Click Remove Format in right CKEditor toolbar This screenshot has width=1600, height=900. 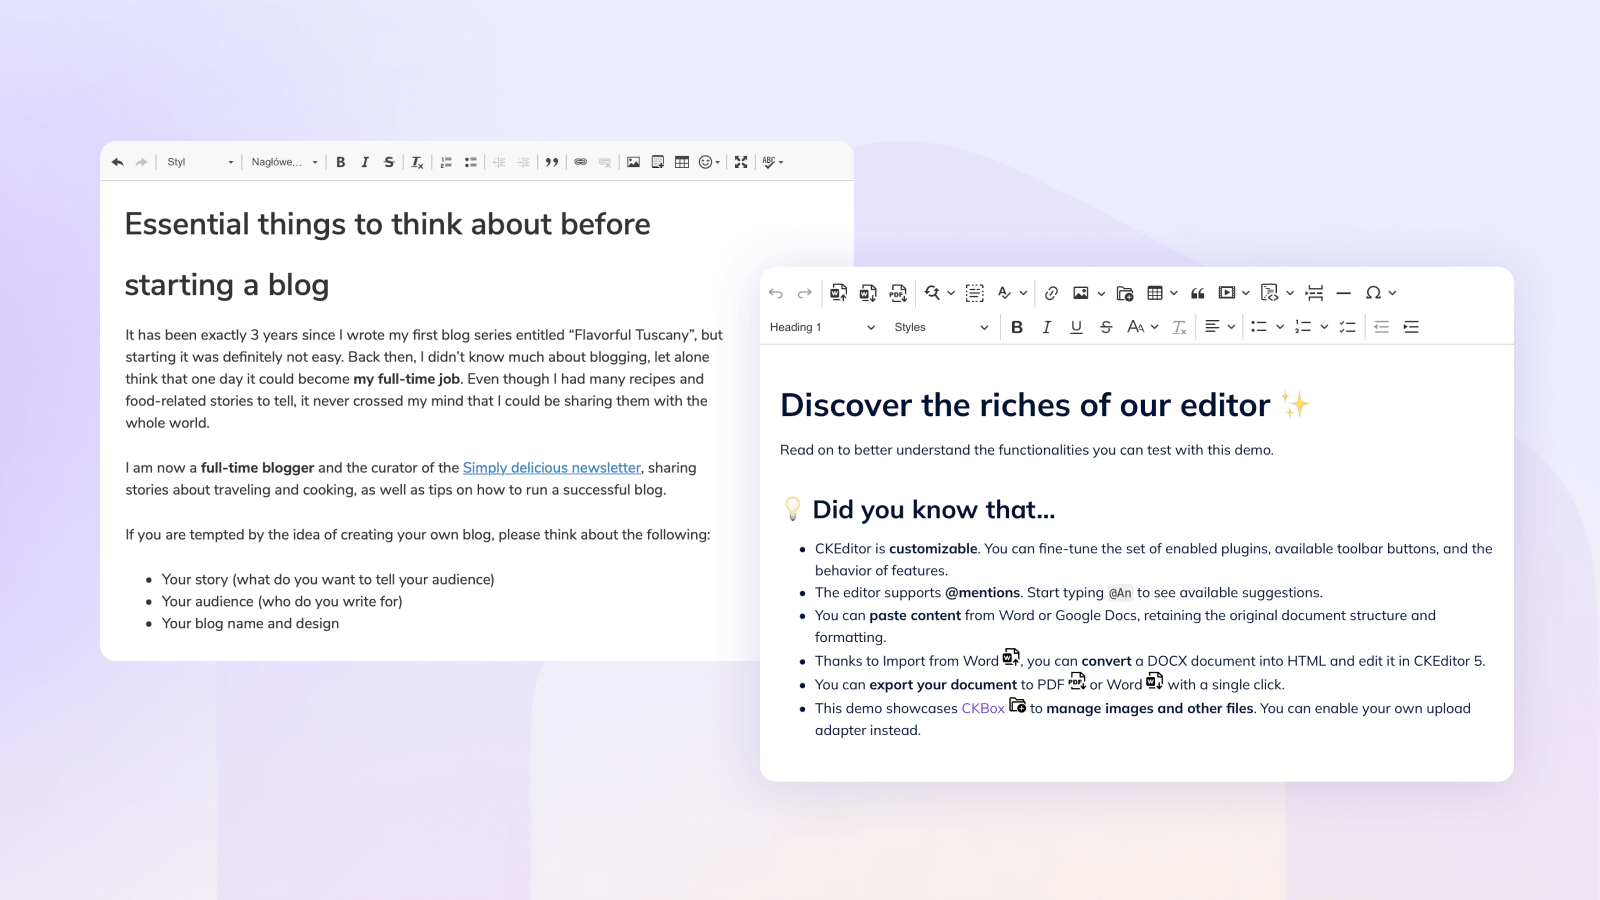(x=1179, y=327)
